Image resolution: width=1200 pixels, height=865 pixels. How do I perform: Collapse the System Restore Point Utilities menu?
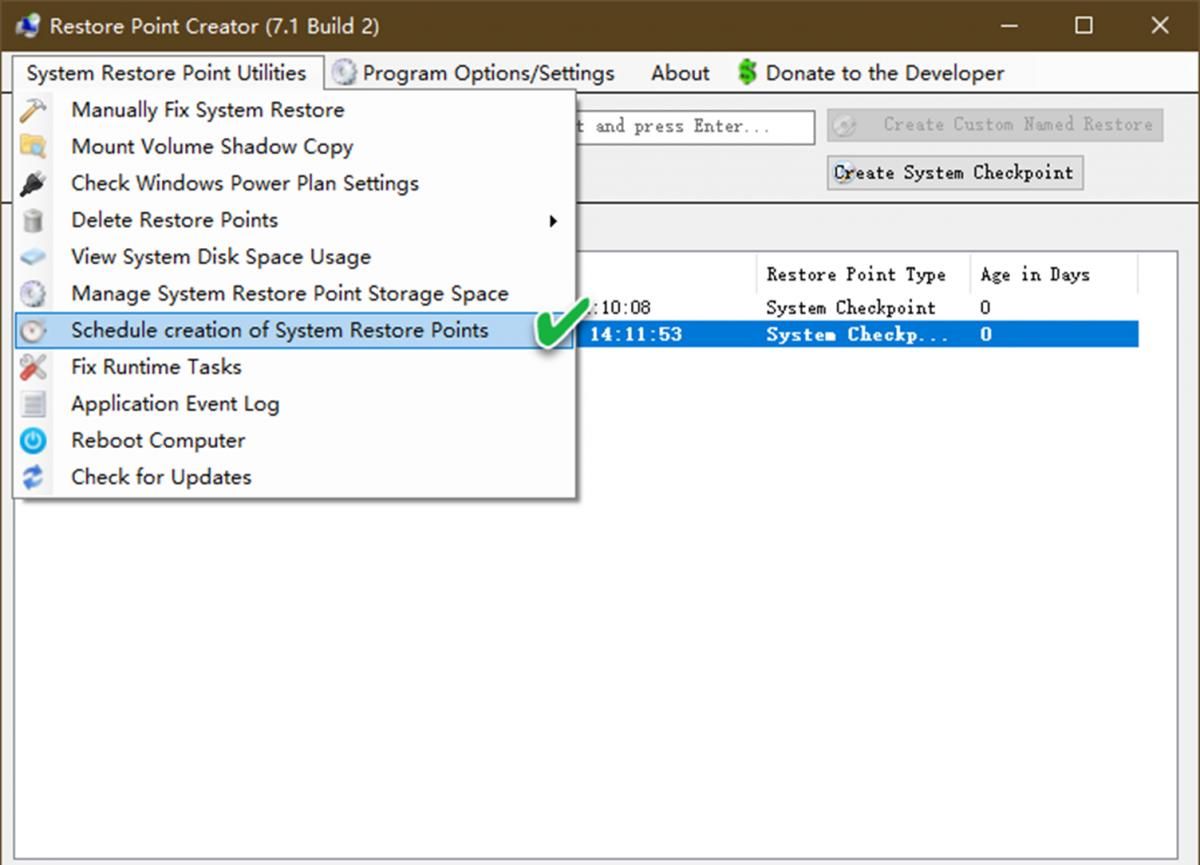tap(168, 73)
